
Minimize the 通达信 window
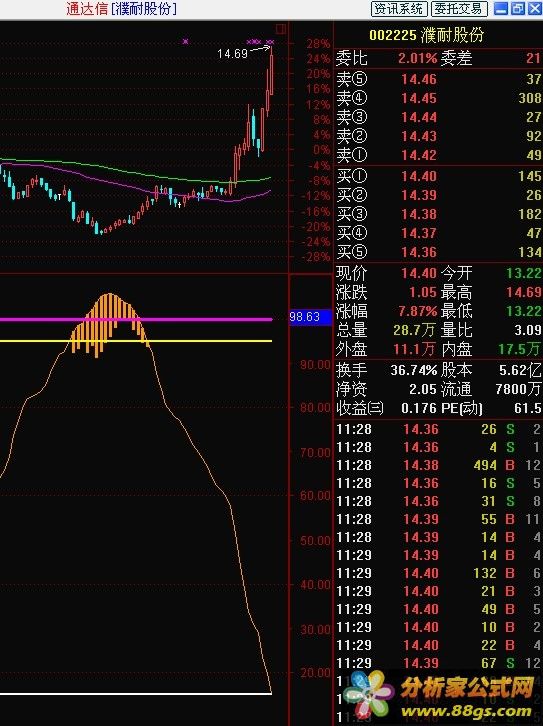[x=501, y=8]
